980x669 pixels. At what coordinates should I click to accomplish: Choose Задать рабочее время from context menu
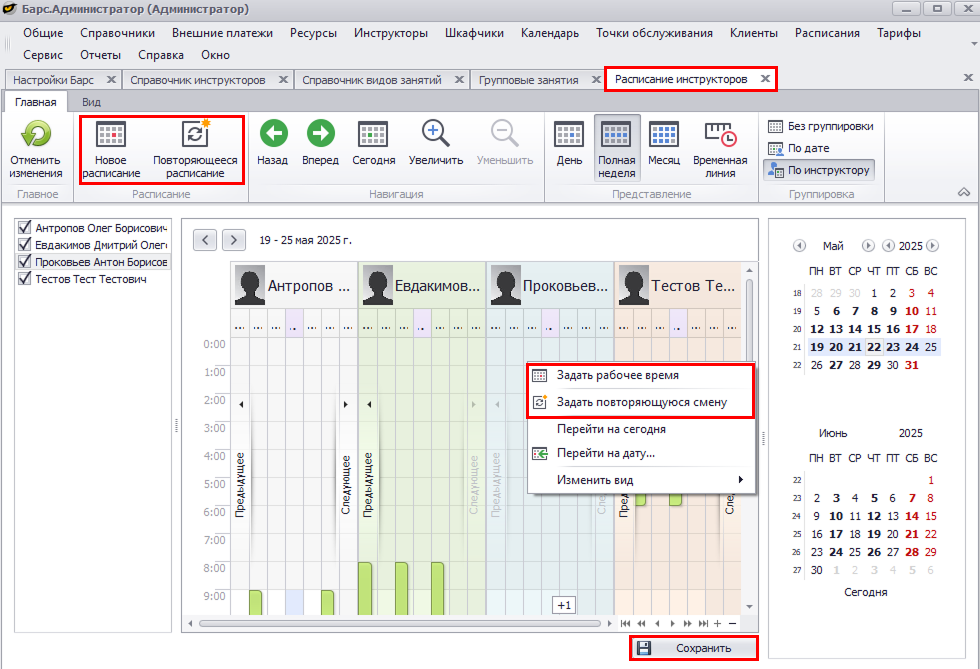click(x=641, y=375)
